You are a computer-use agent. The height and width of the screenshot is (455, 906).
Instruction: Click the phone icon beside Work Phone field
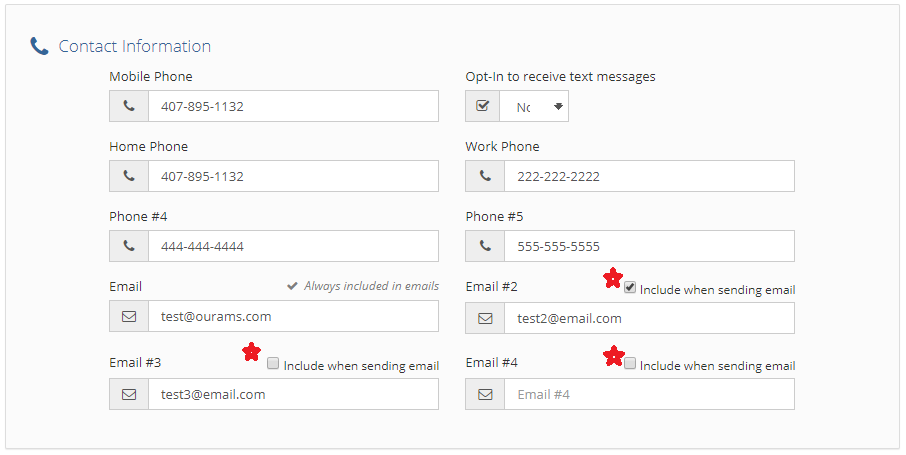click(x=485, y=176)
